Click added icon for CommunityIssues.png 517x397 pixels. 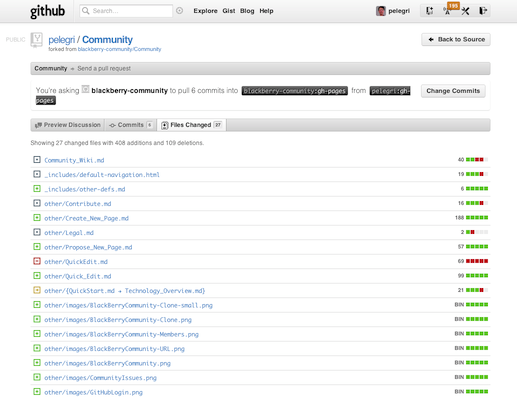[37, 377]
